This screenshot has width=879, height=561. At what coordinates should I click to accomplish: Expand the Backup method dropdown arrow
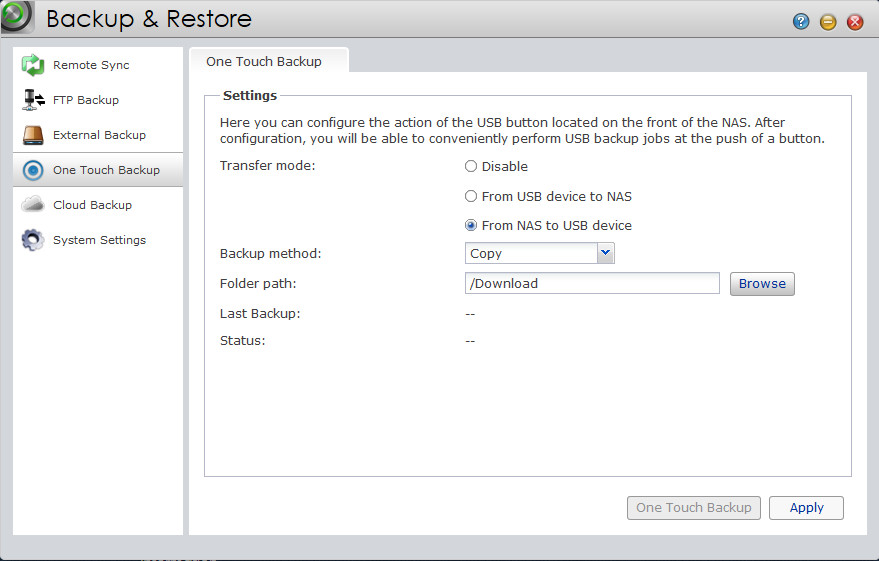(x=605, y=254)
